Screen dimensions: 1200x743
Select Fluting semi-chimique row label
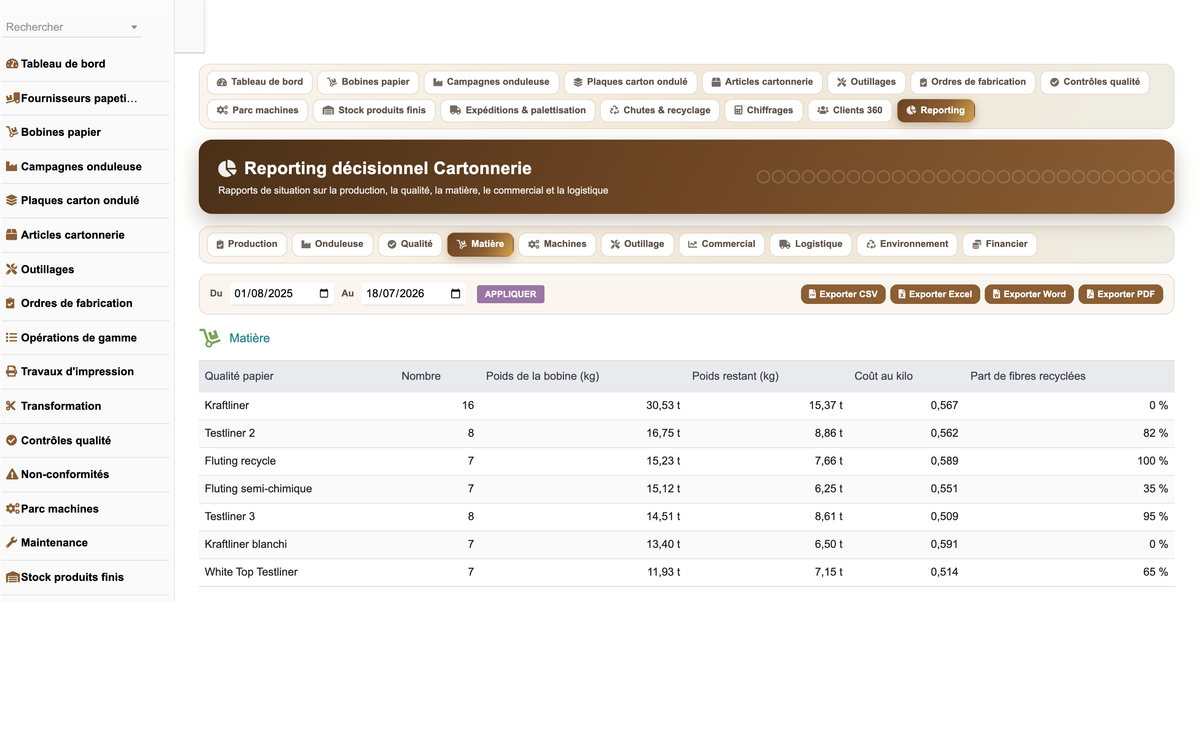[258, 489]
